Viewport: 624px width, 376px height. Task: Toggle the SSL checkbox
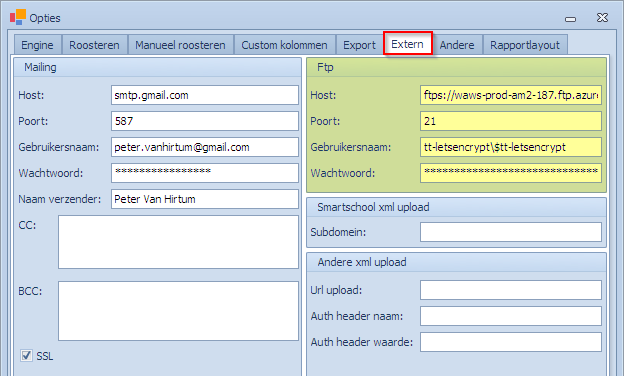tap(26, 355)
